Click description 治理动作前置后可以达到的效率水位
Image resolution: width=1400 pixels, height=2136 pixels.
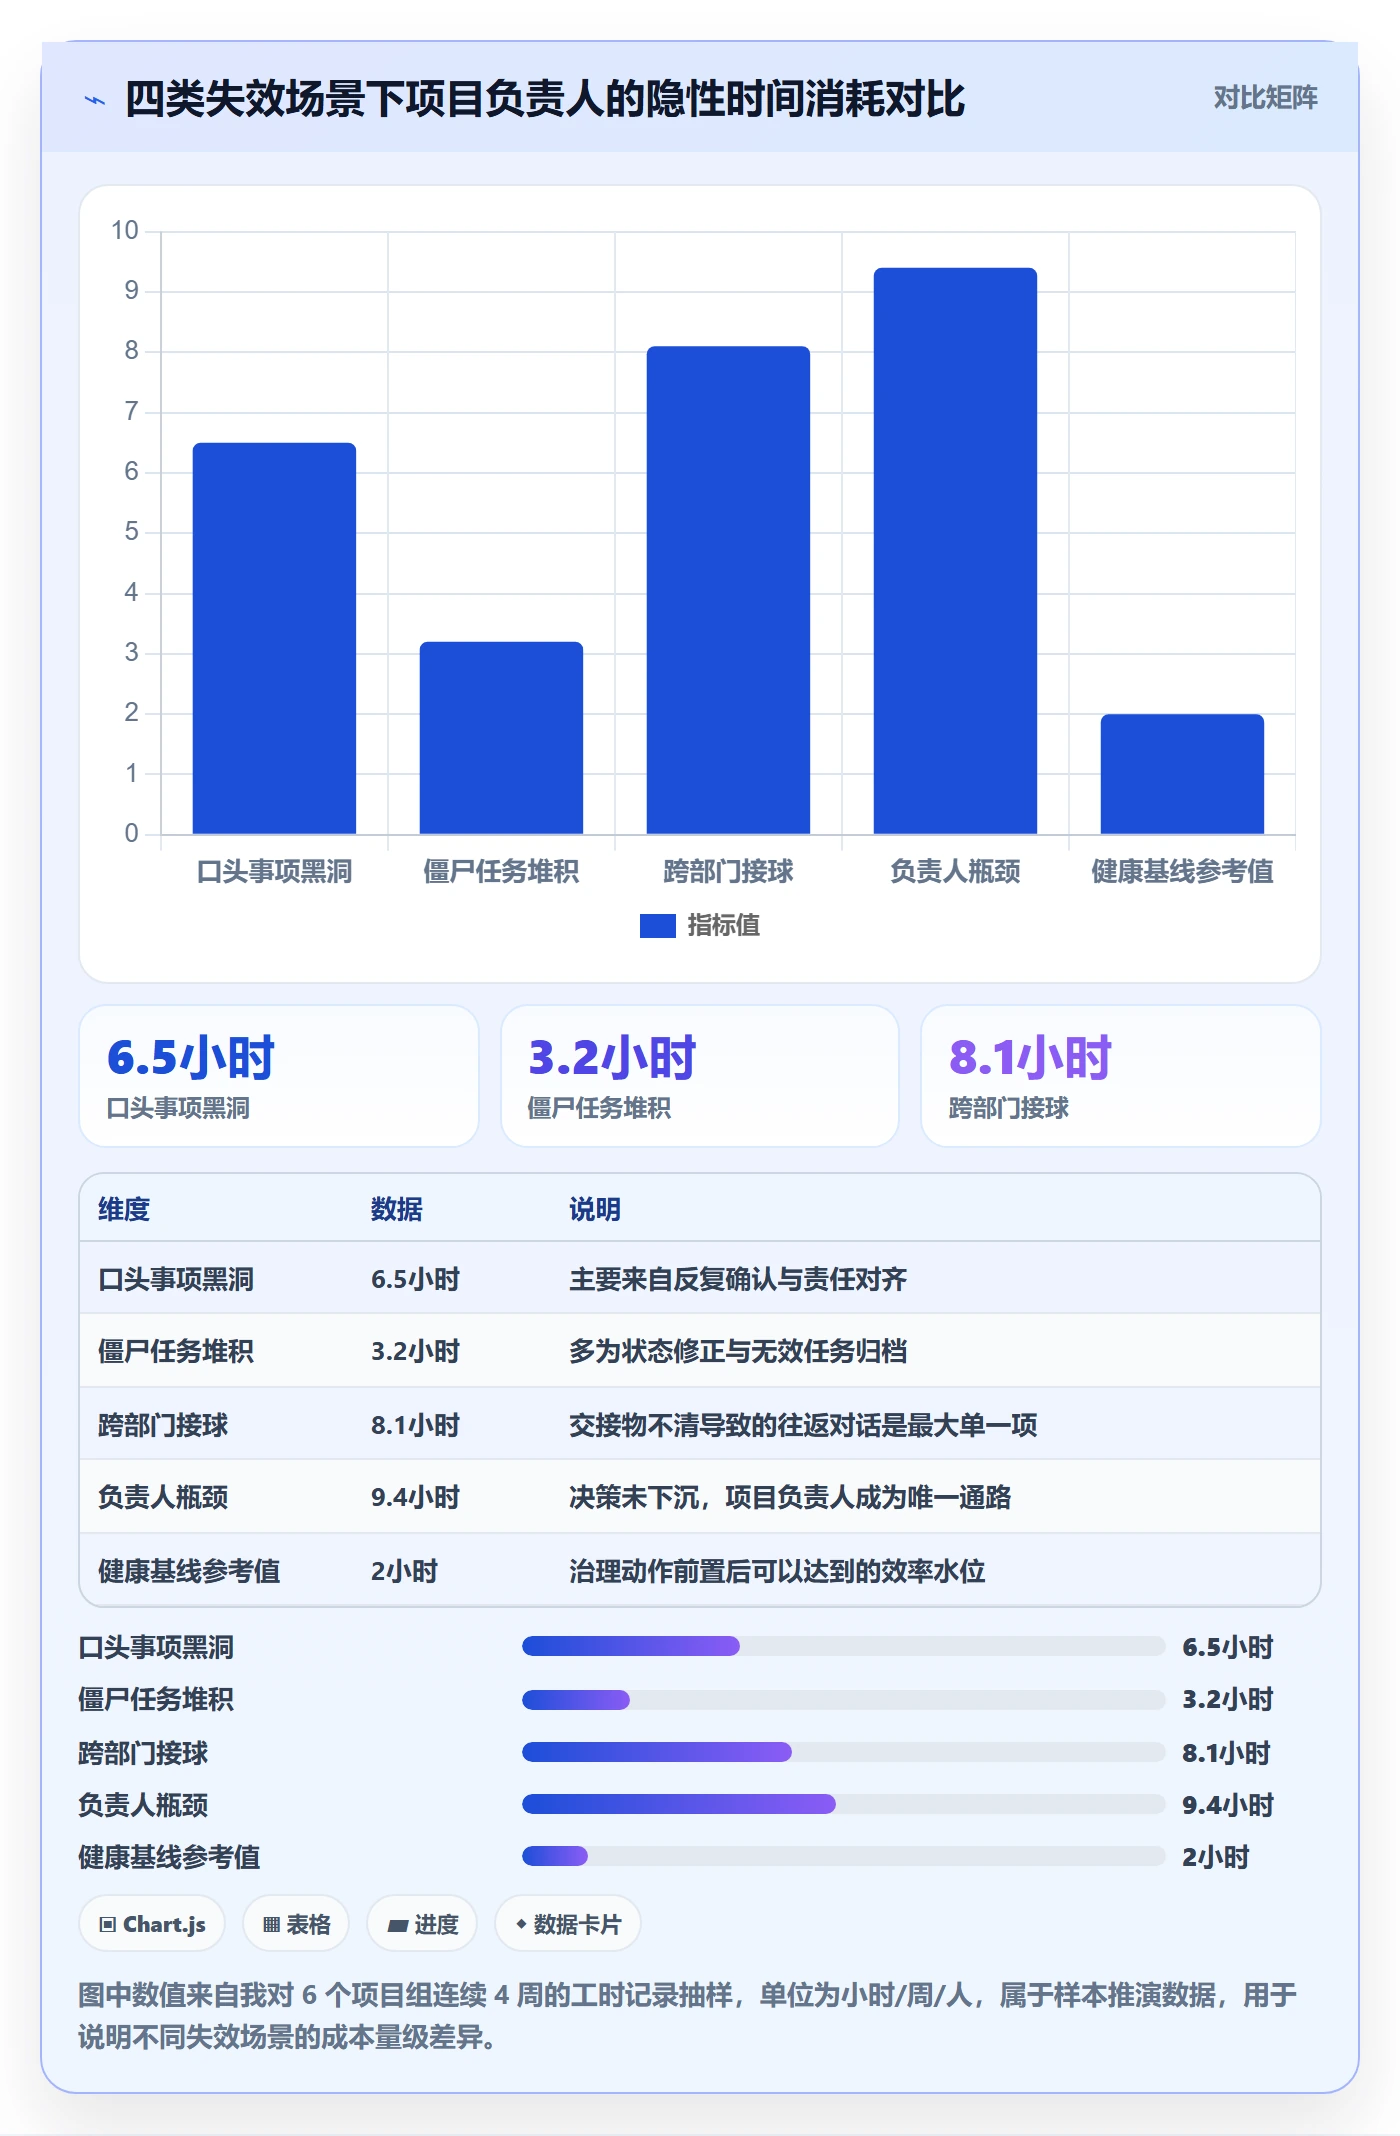777,1572
